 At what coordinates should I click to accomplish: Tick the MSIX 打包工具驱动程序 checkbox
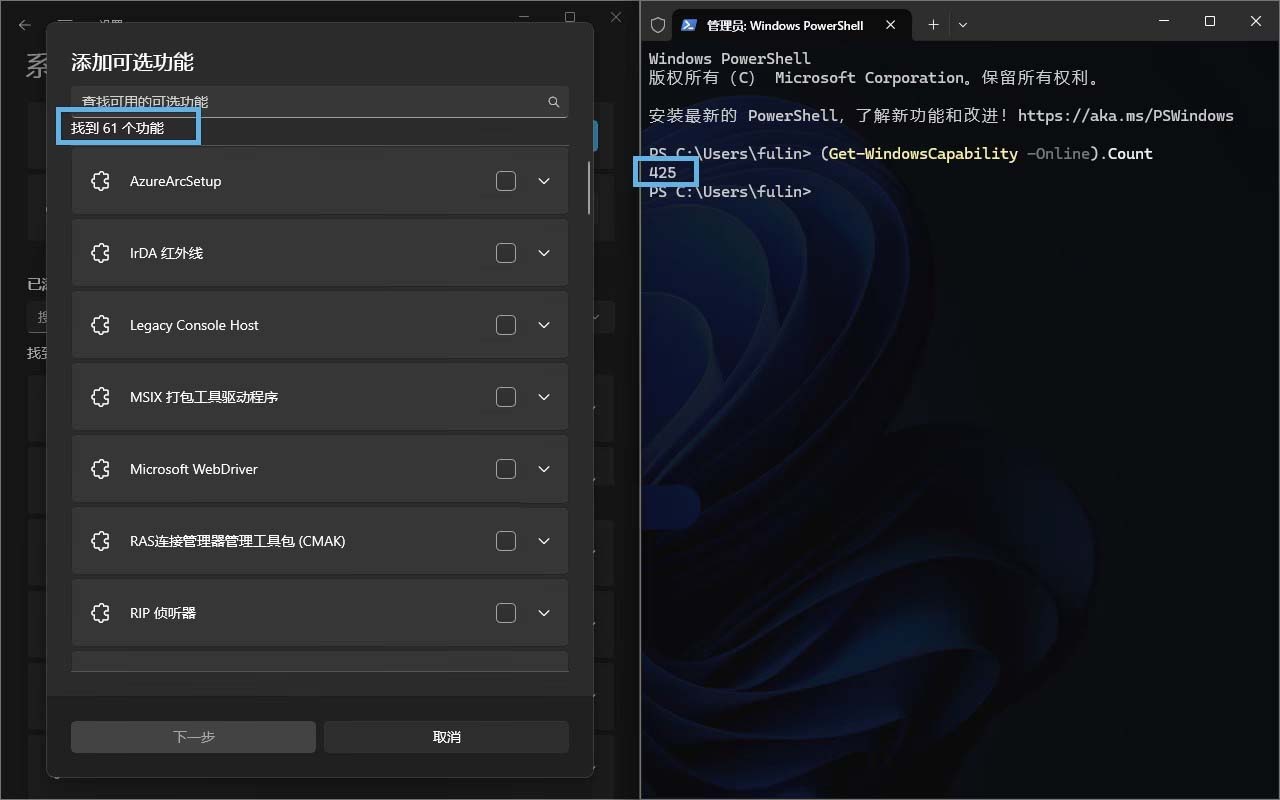click(x=506, y=397)
